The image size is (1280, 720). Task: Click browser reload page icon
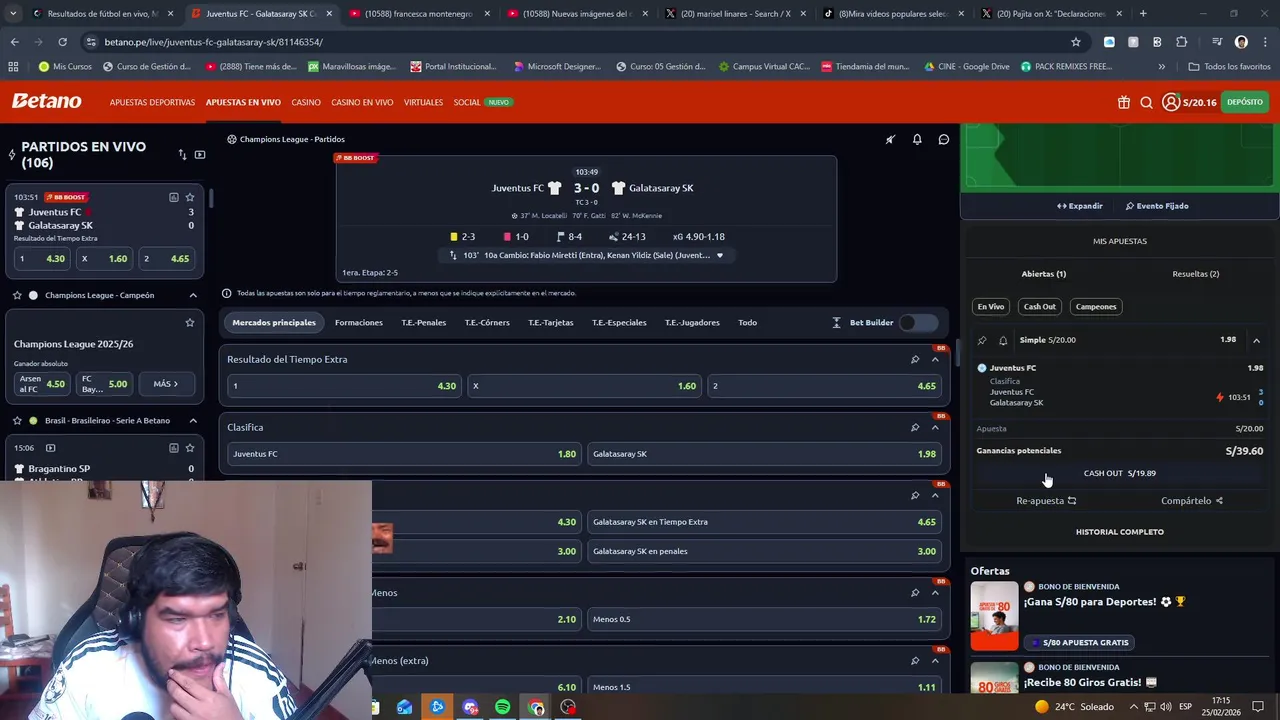coord(62,42)
